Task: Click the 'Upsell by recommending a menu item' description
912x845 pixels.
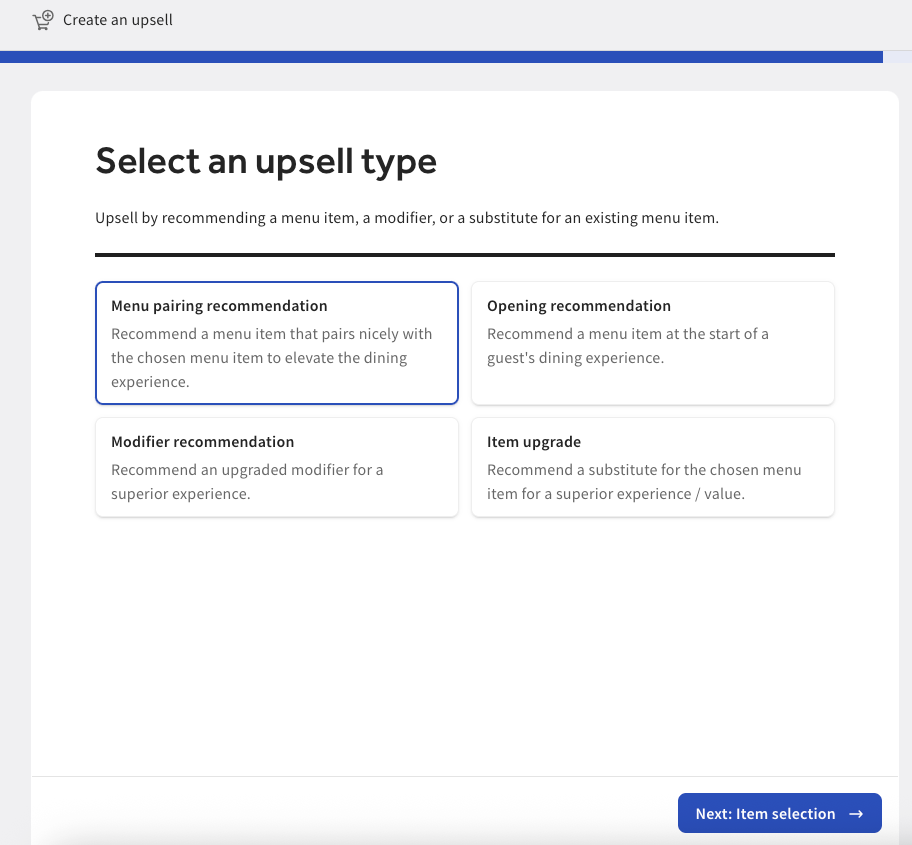Action: 407,218
